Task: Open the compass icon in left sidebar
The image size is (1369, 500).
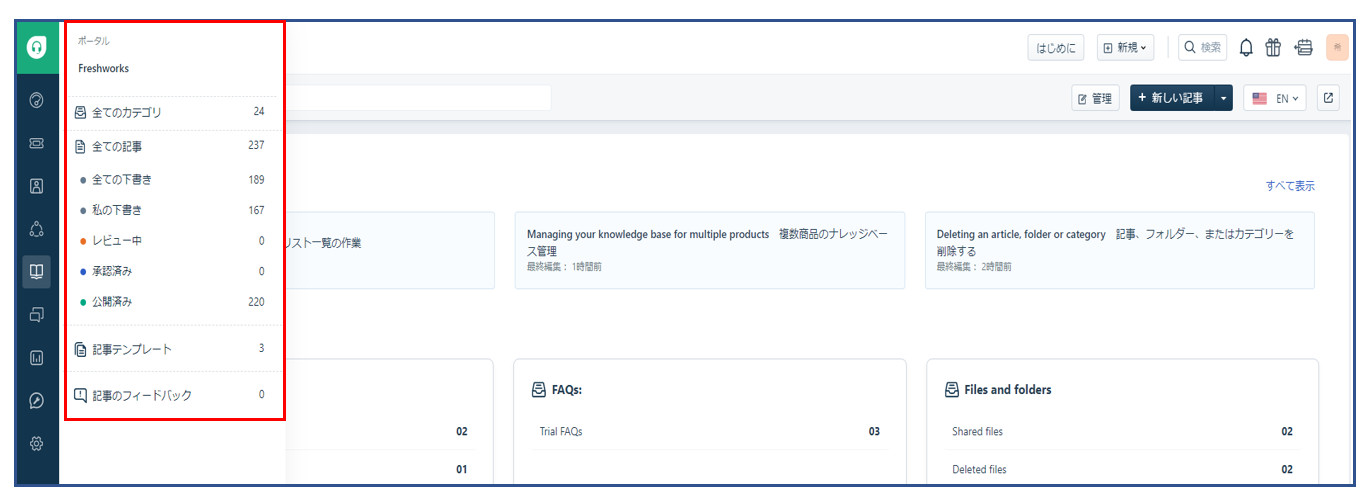Action: tap(37, 400)
